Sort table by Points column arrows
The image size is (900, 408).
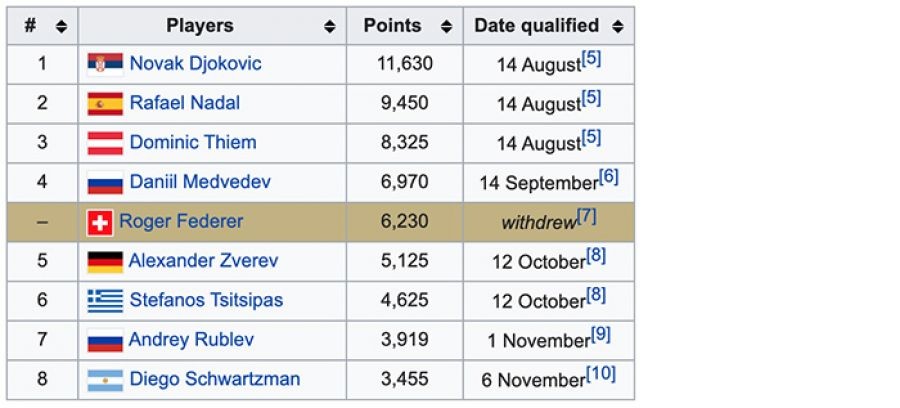446,27
